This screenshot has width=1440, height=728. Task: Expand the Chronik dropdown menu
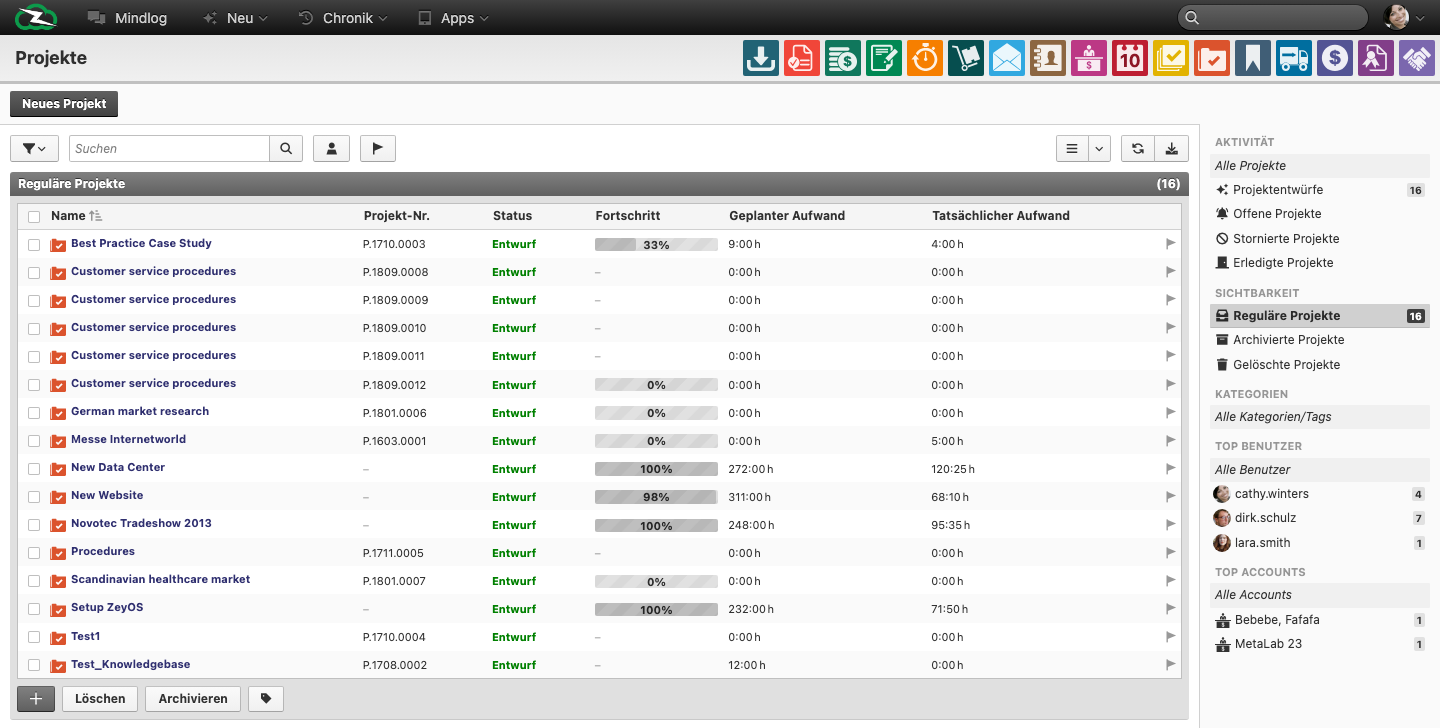click(342, 18)
